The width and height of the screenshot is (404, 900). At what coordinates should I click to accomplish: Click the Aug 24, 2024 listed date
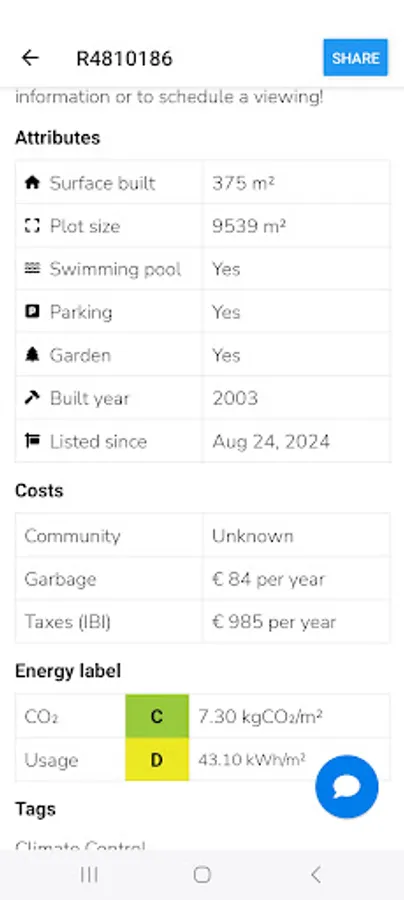coord(271,441)
